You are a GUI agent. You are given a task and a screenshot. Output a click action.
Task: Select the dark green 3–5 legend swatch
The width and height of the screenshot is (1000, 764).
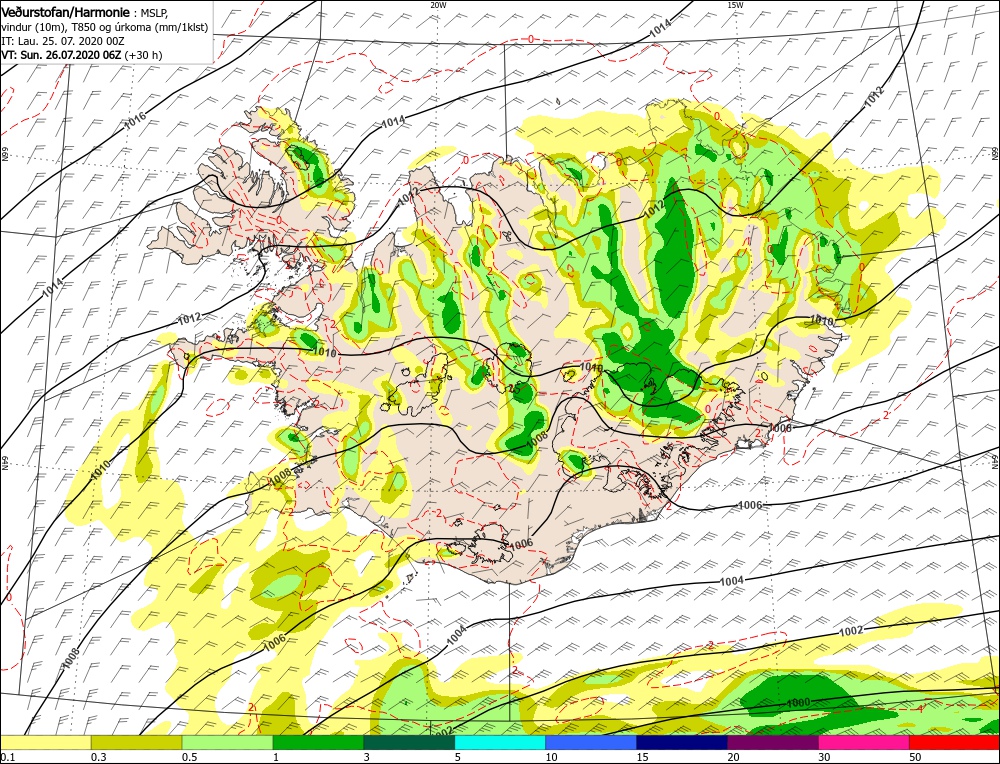click(409, 742)
